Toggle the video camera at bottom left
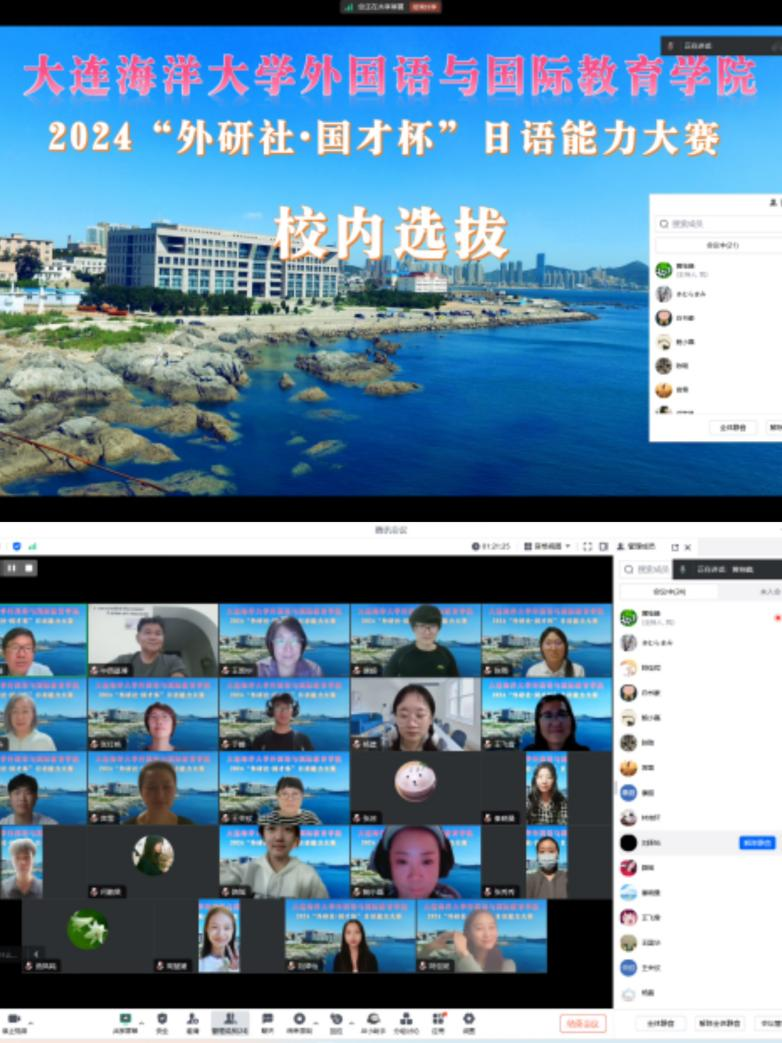 pos(14,1019)
